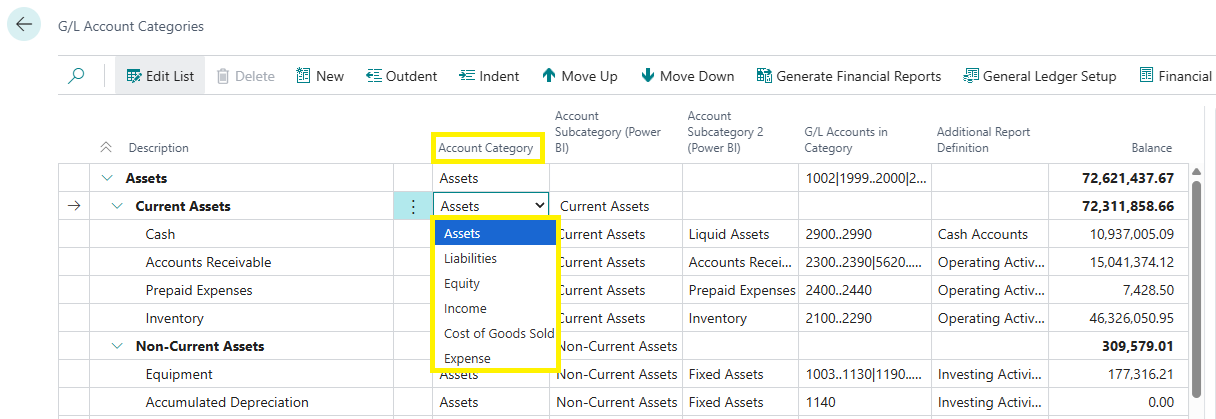The height and width of the screenshot is (419, 1216).
Task: Click the Account Category dropdown box
Action: pos(491,206)
